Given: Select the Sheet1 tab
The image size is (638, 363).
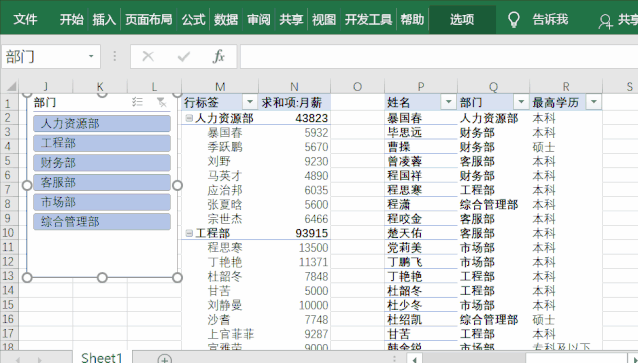Looking at the screenshot, I should (x=102, y=357).
